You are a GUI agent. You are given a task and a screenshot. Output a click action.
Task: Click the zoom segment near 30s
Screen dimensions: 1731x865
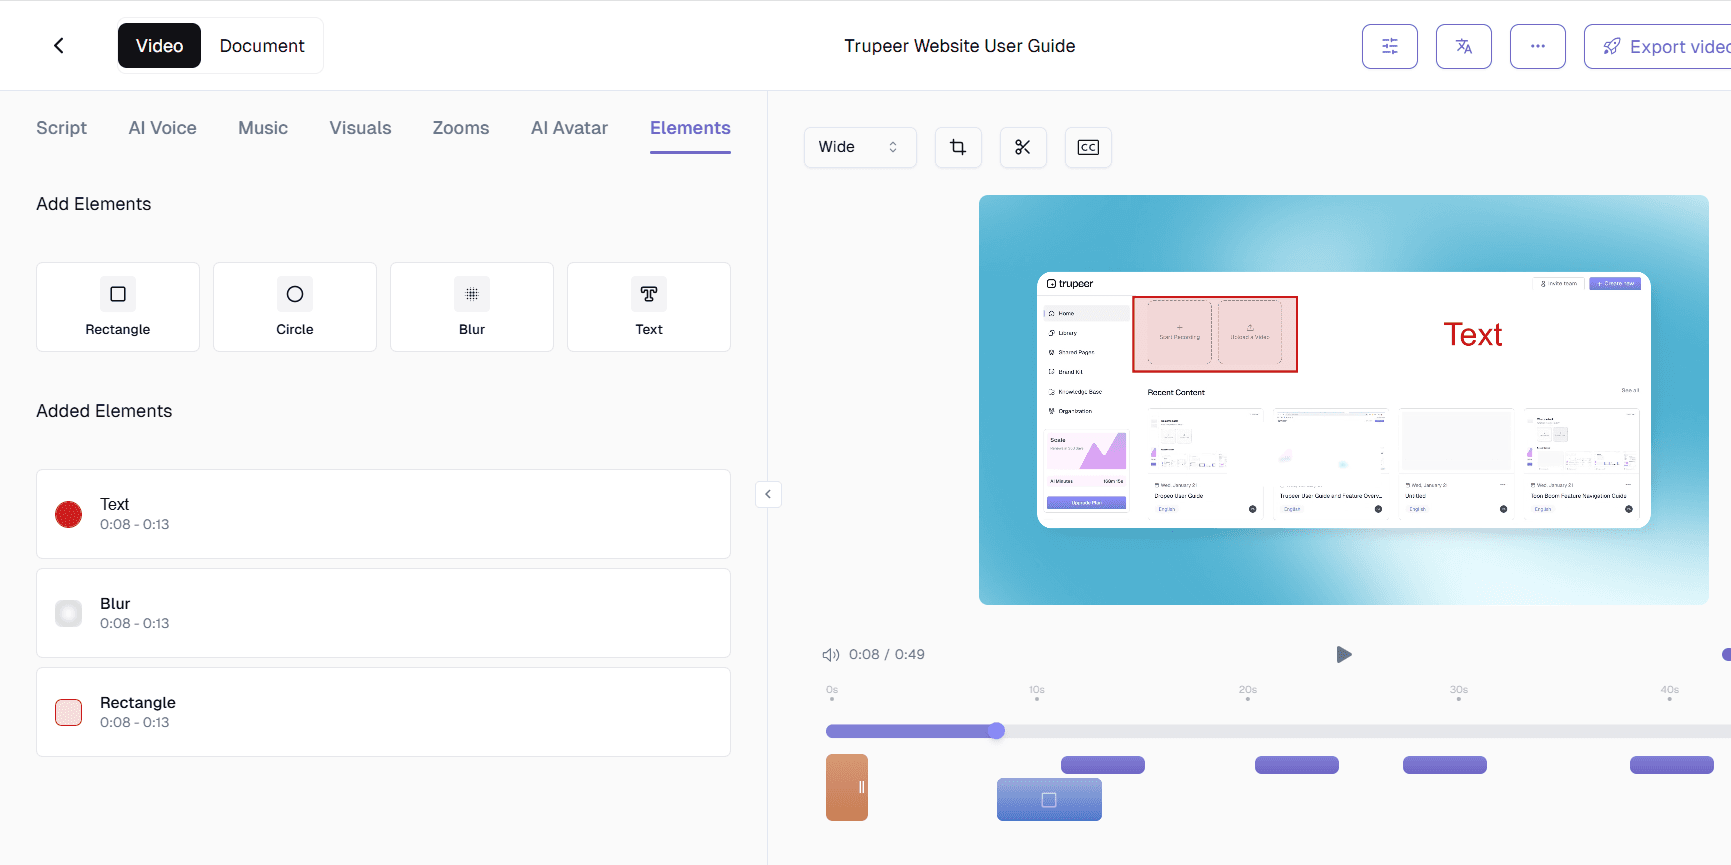tap(1445, 765)
